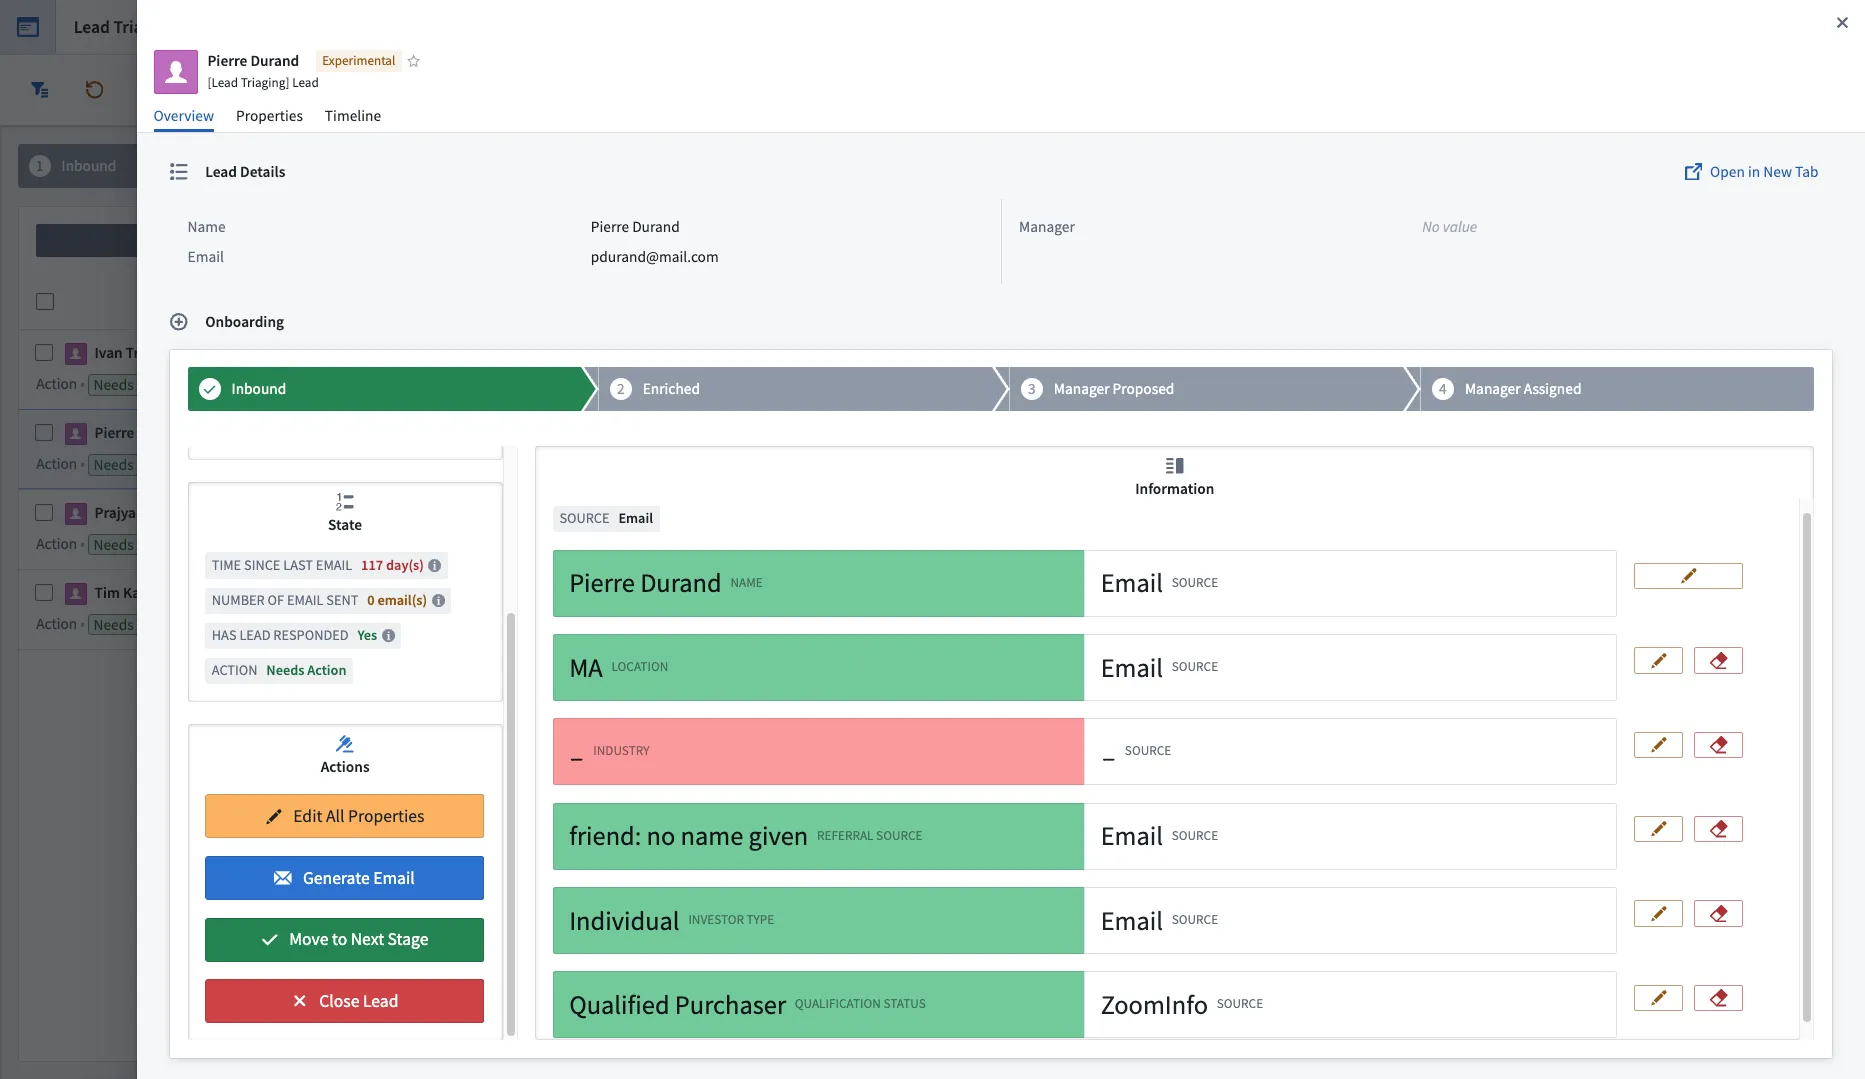Viewport: 1865px width, 1079px height.
Task: Click the 117 day(s) time value
Action: click(x=392, y=565)
